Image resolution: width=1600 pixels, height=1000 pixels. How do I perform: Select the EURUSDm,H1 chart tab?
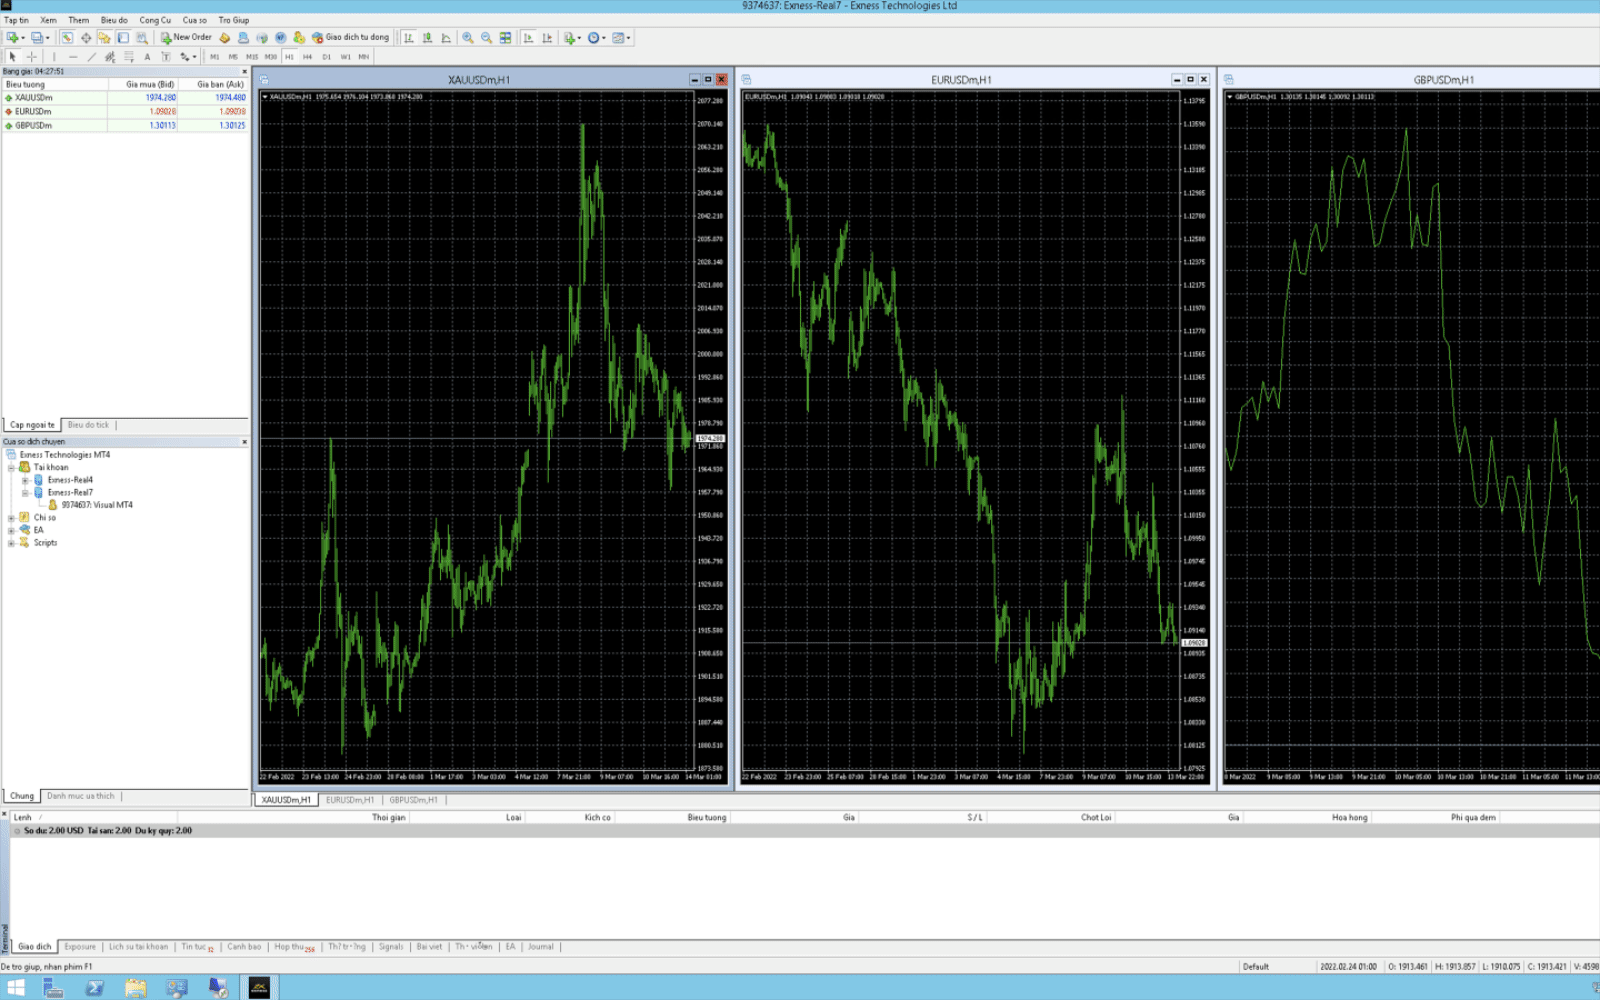click(350, 800)
